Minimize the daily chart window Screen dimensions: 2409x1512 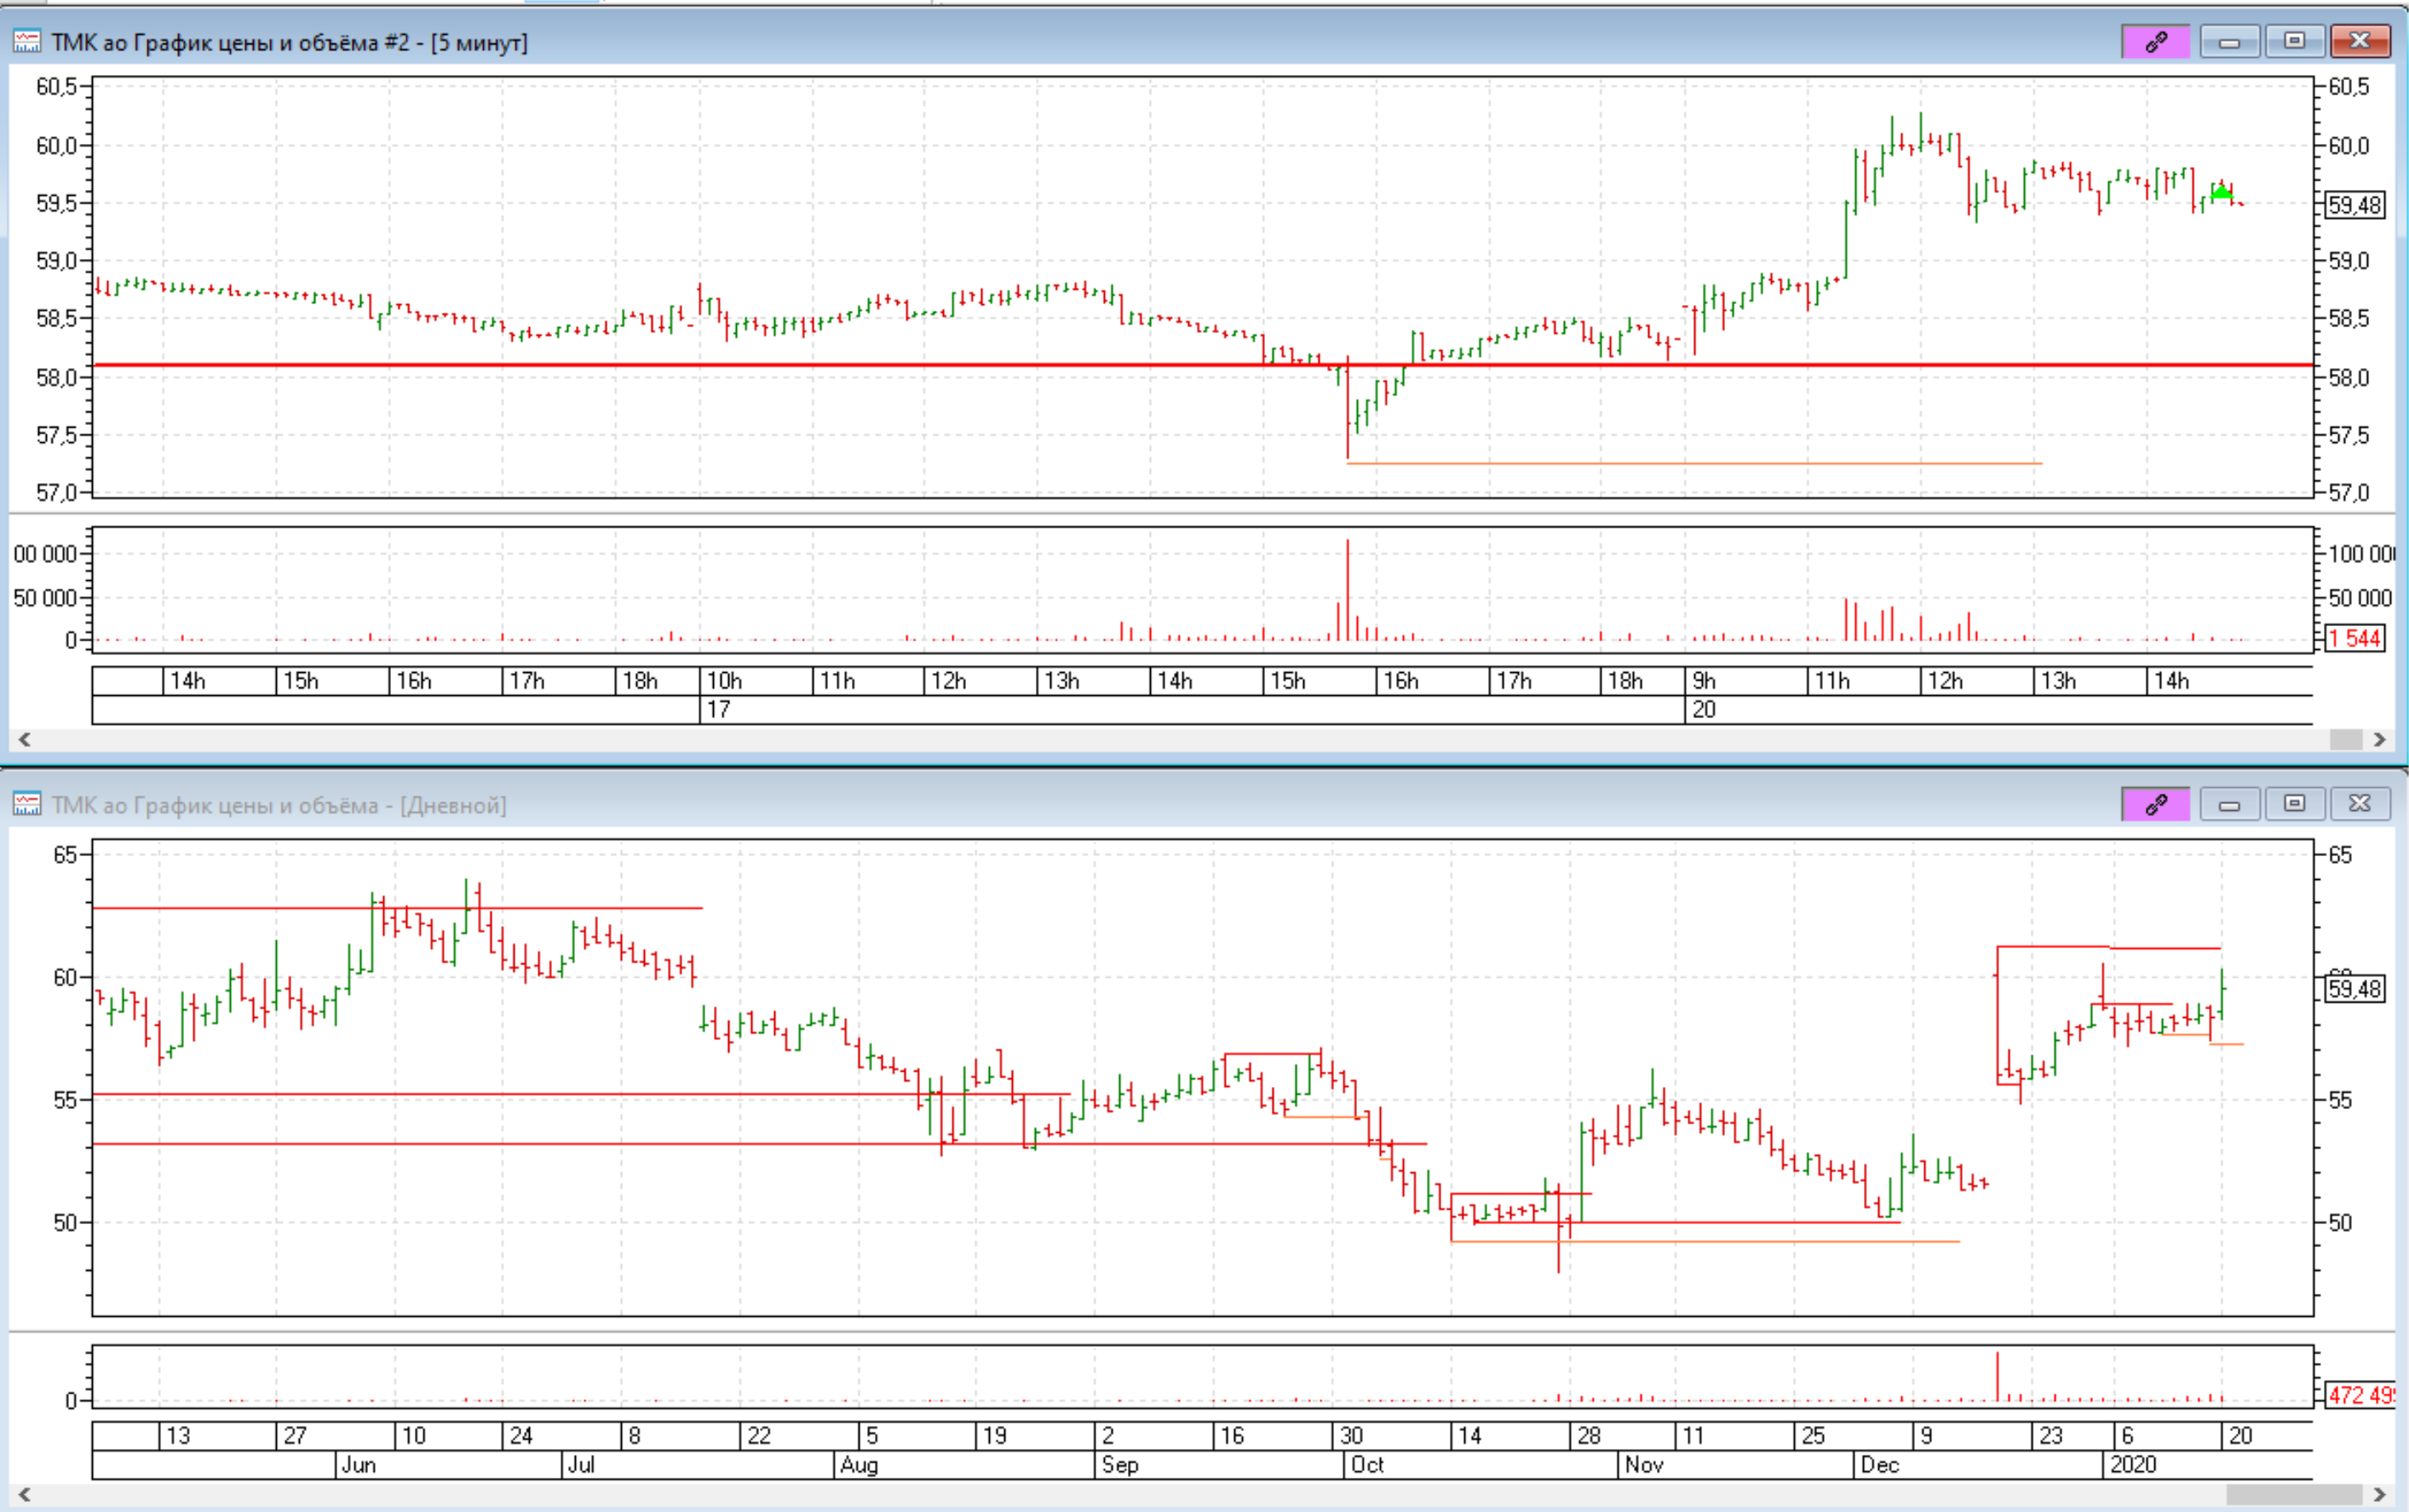(2229, 803)
